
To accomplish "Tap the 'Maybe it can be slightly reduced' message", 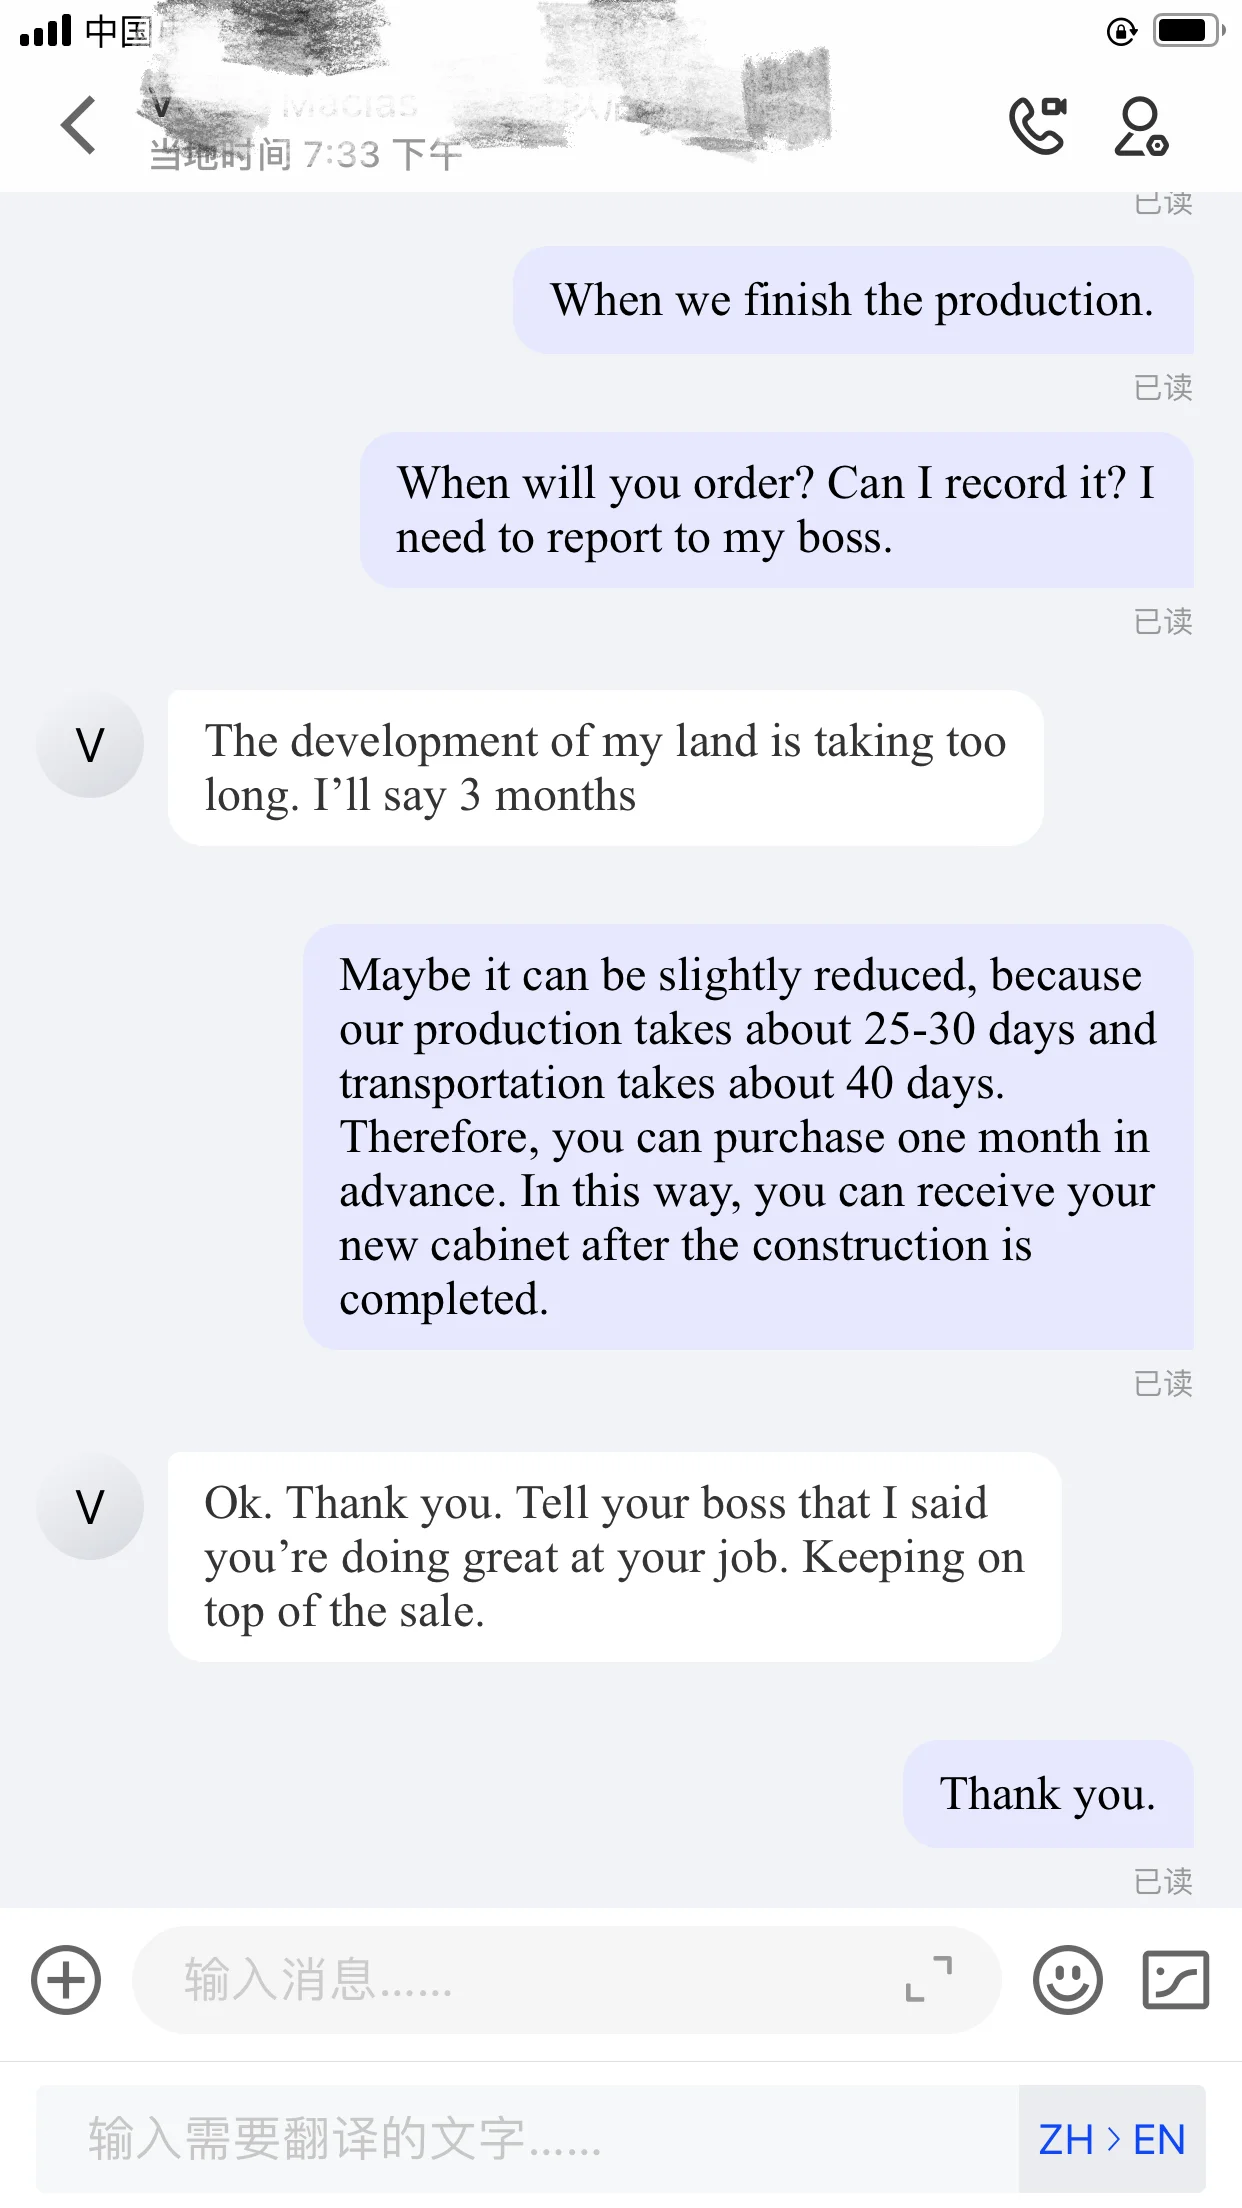I will (x=747, y=1137).
